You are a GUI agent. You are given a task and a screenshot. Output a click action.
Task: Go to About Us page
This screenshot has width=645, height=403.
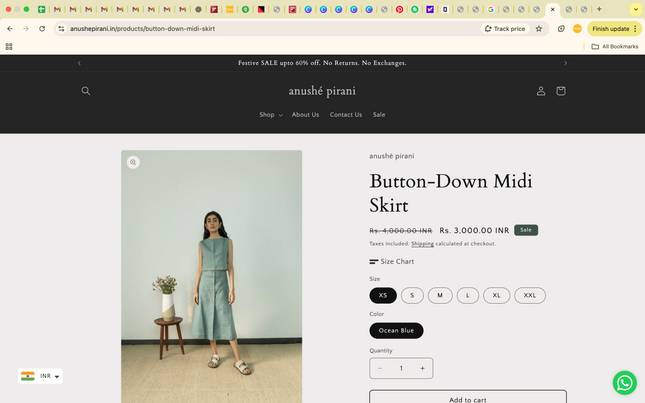[305, 115]
